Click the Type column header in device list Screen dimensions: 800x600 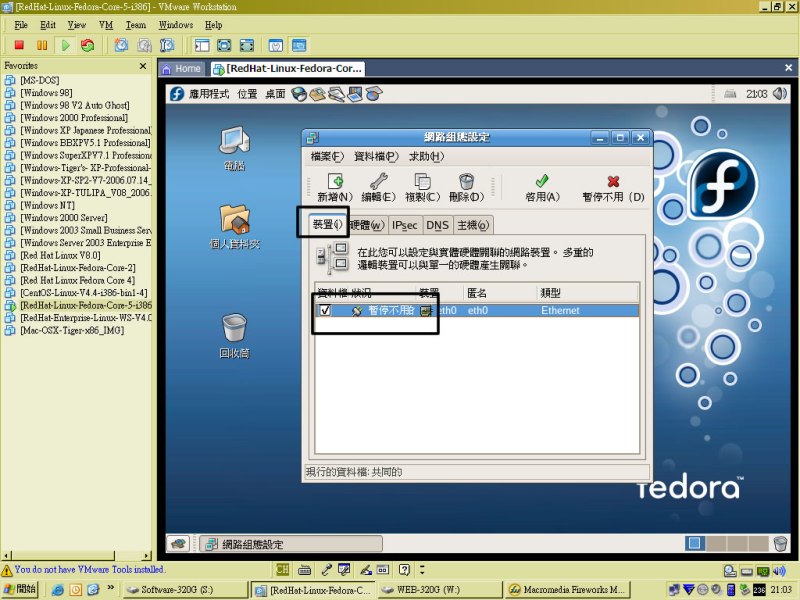587,293
